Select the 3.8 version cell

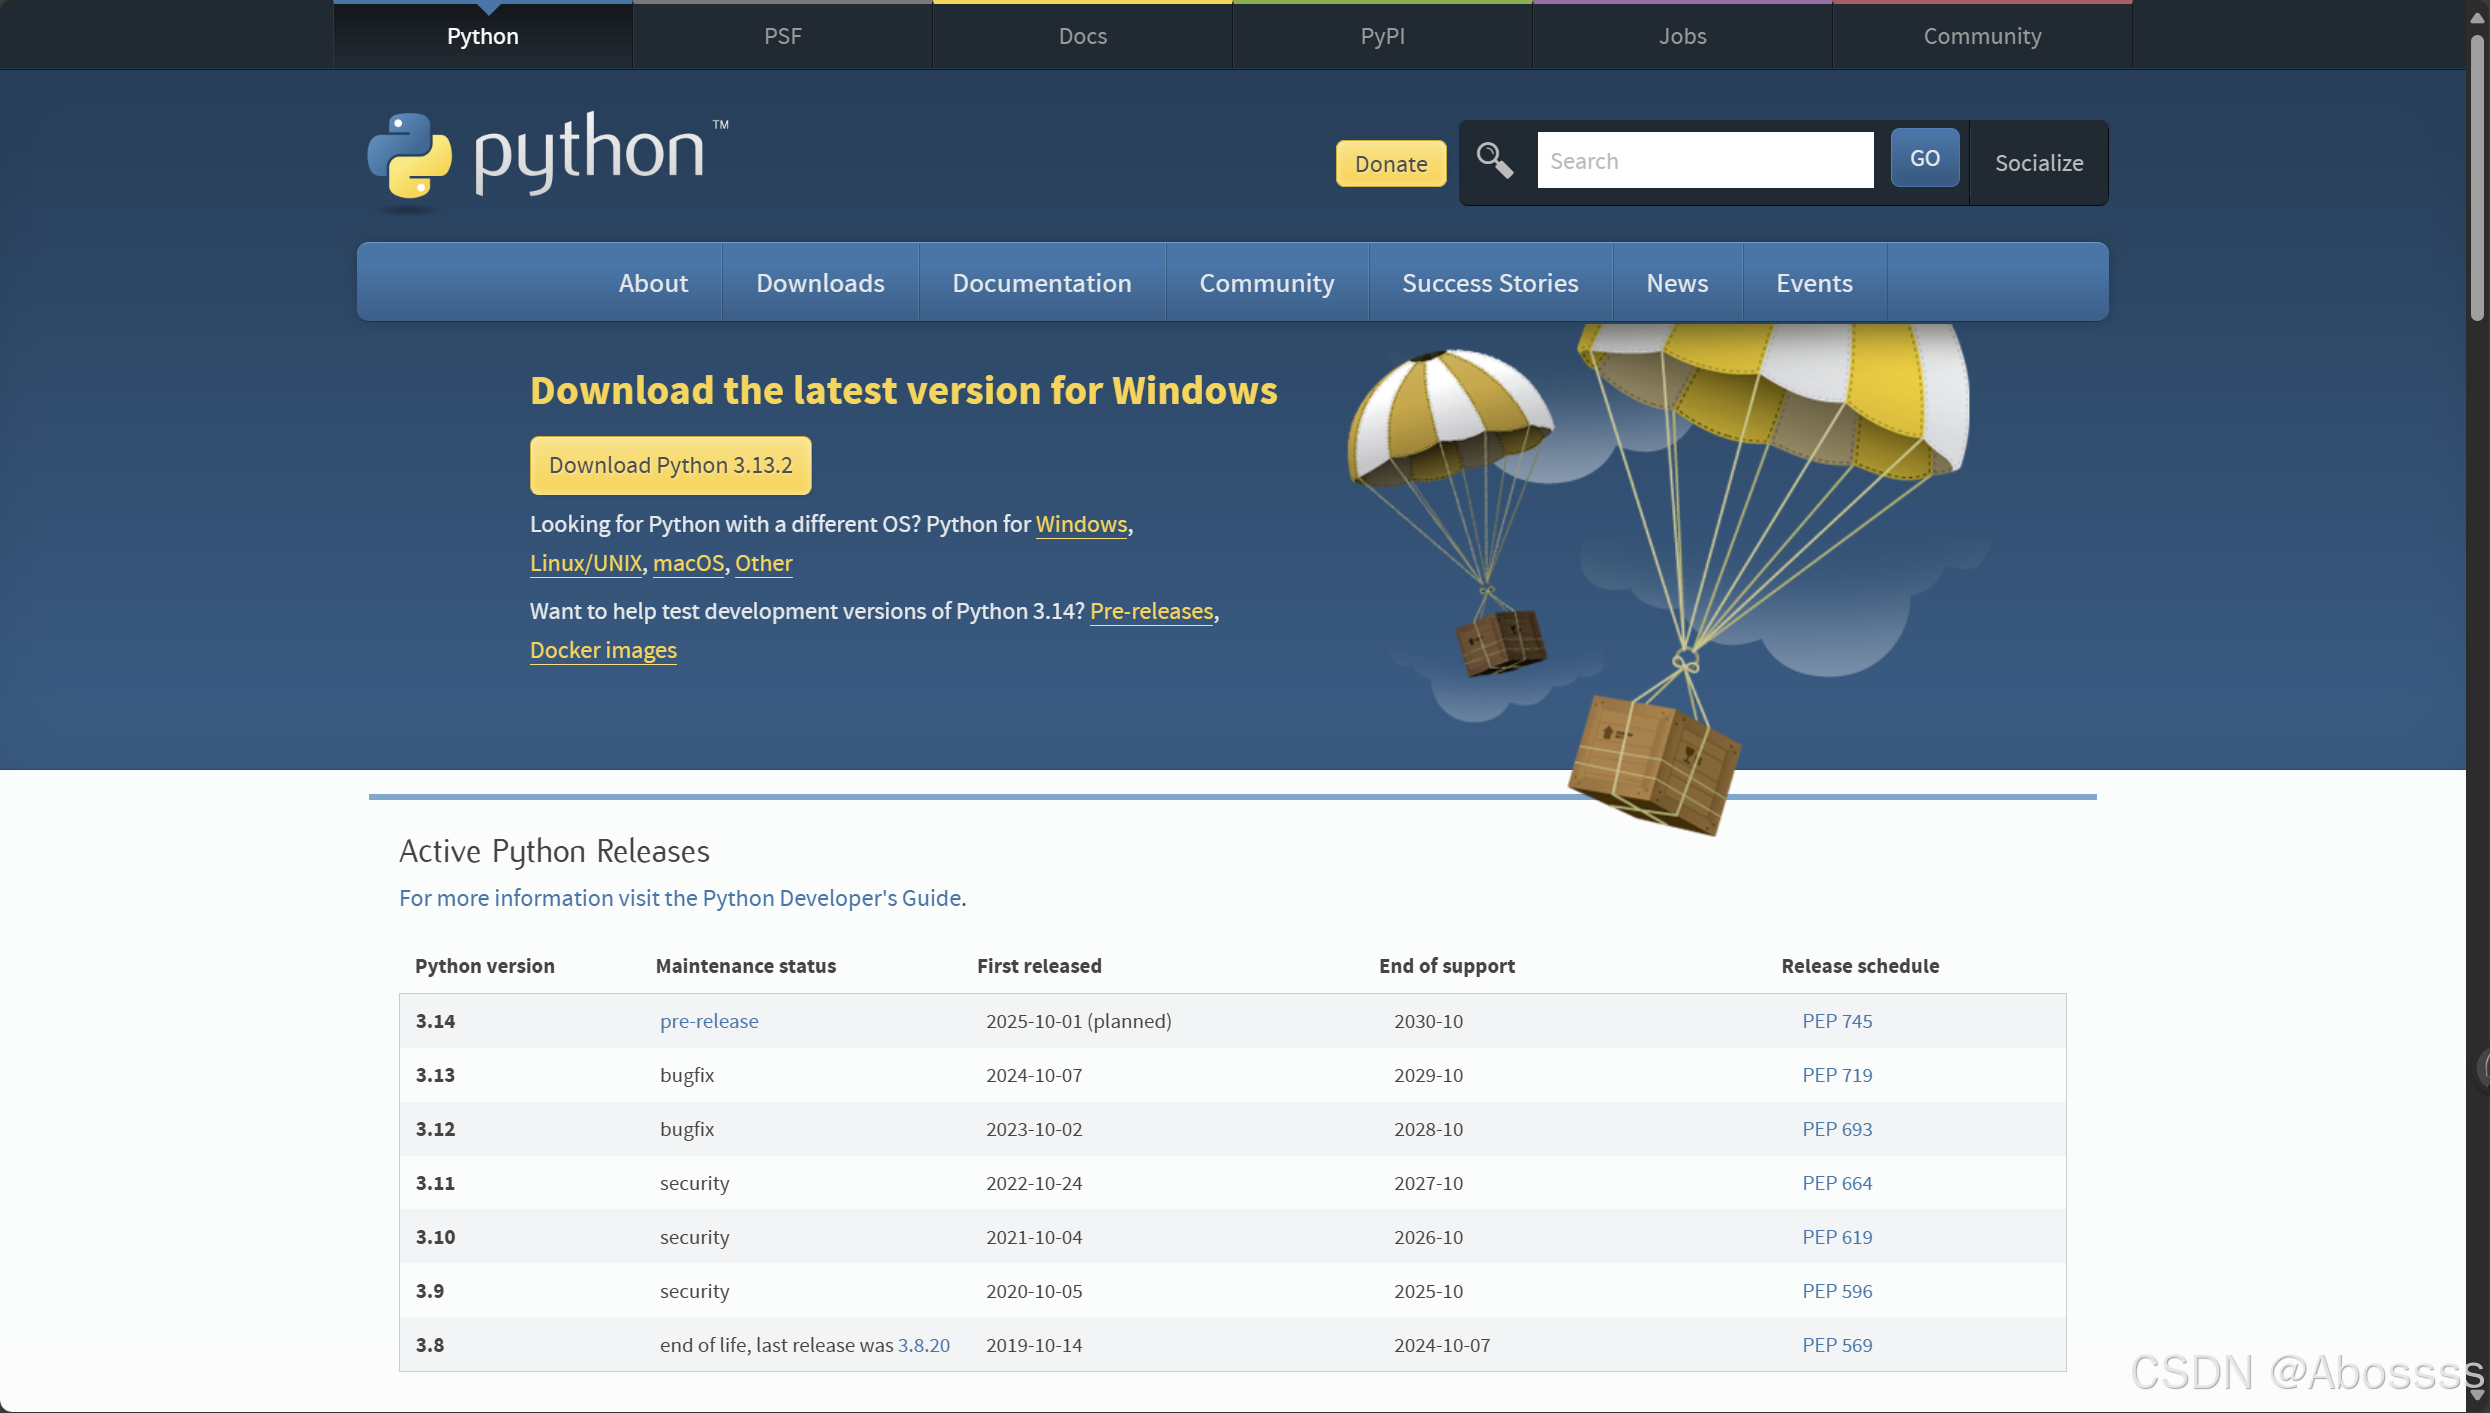430,1345
